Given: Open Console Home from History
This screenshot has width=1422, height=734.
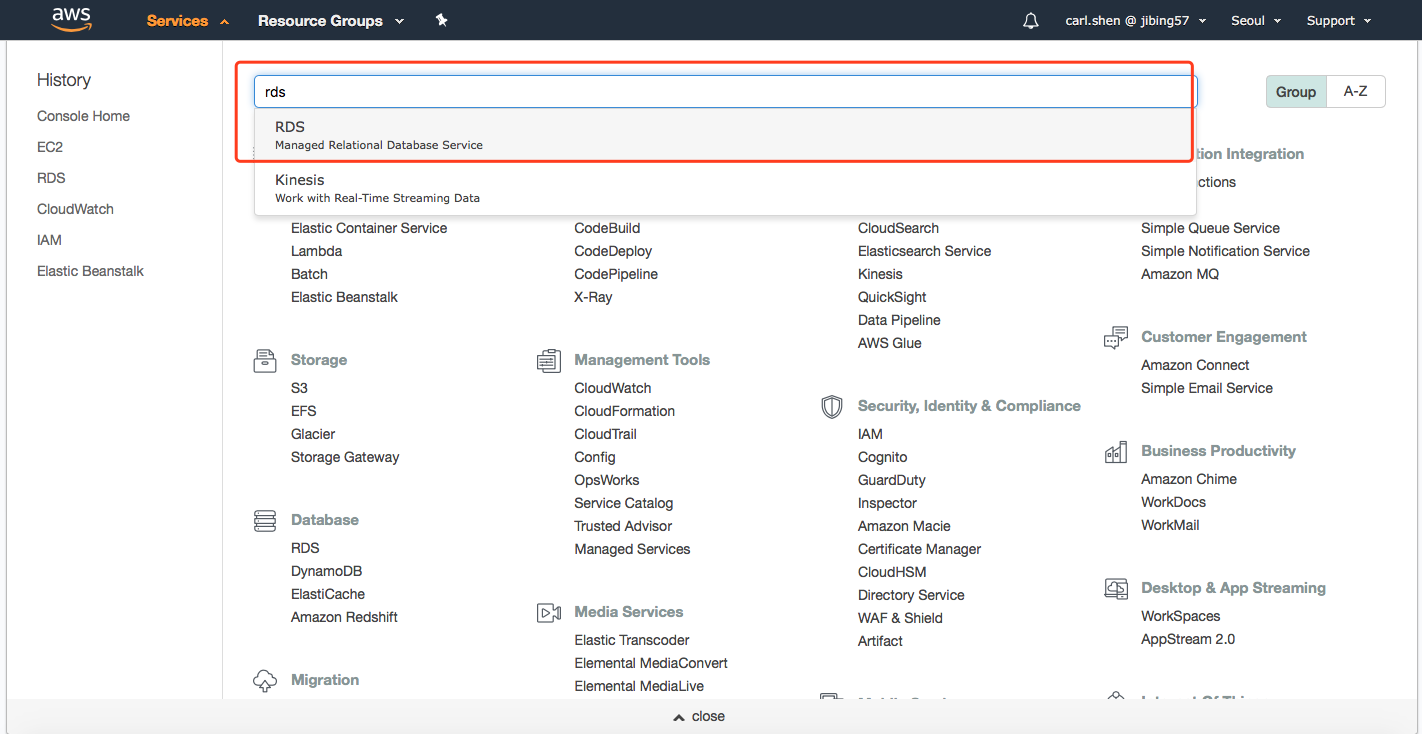Looking at the screenshot, I should coord(84,116).
